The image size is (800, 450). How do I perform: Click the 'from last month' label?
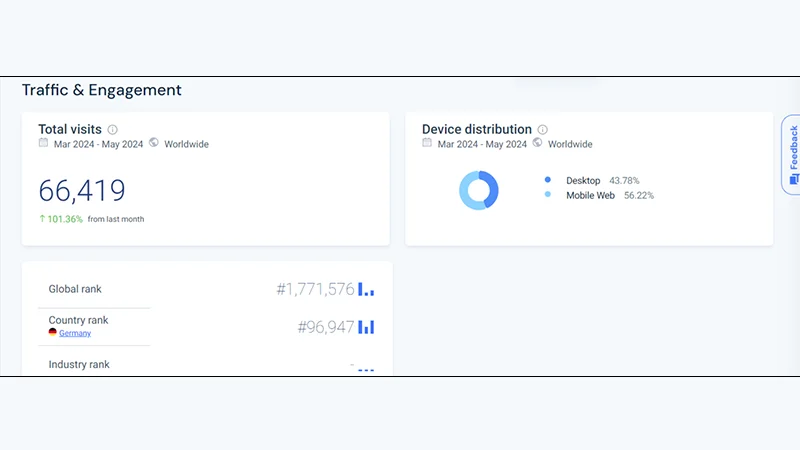116,219
